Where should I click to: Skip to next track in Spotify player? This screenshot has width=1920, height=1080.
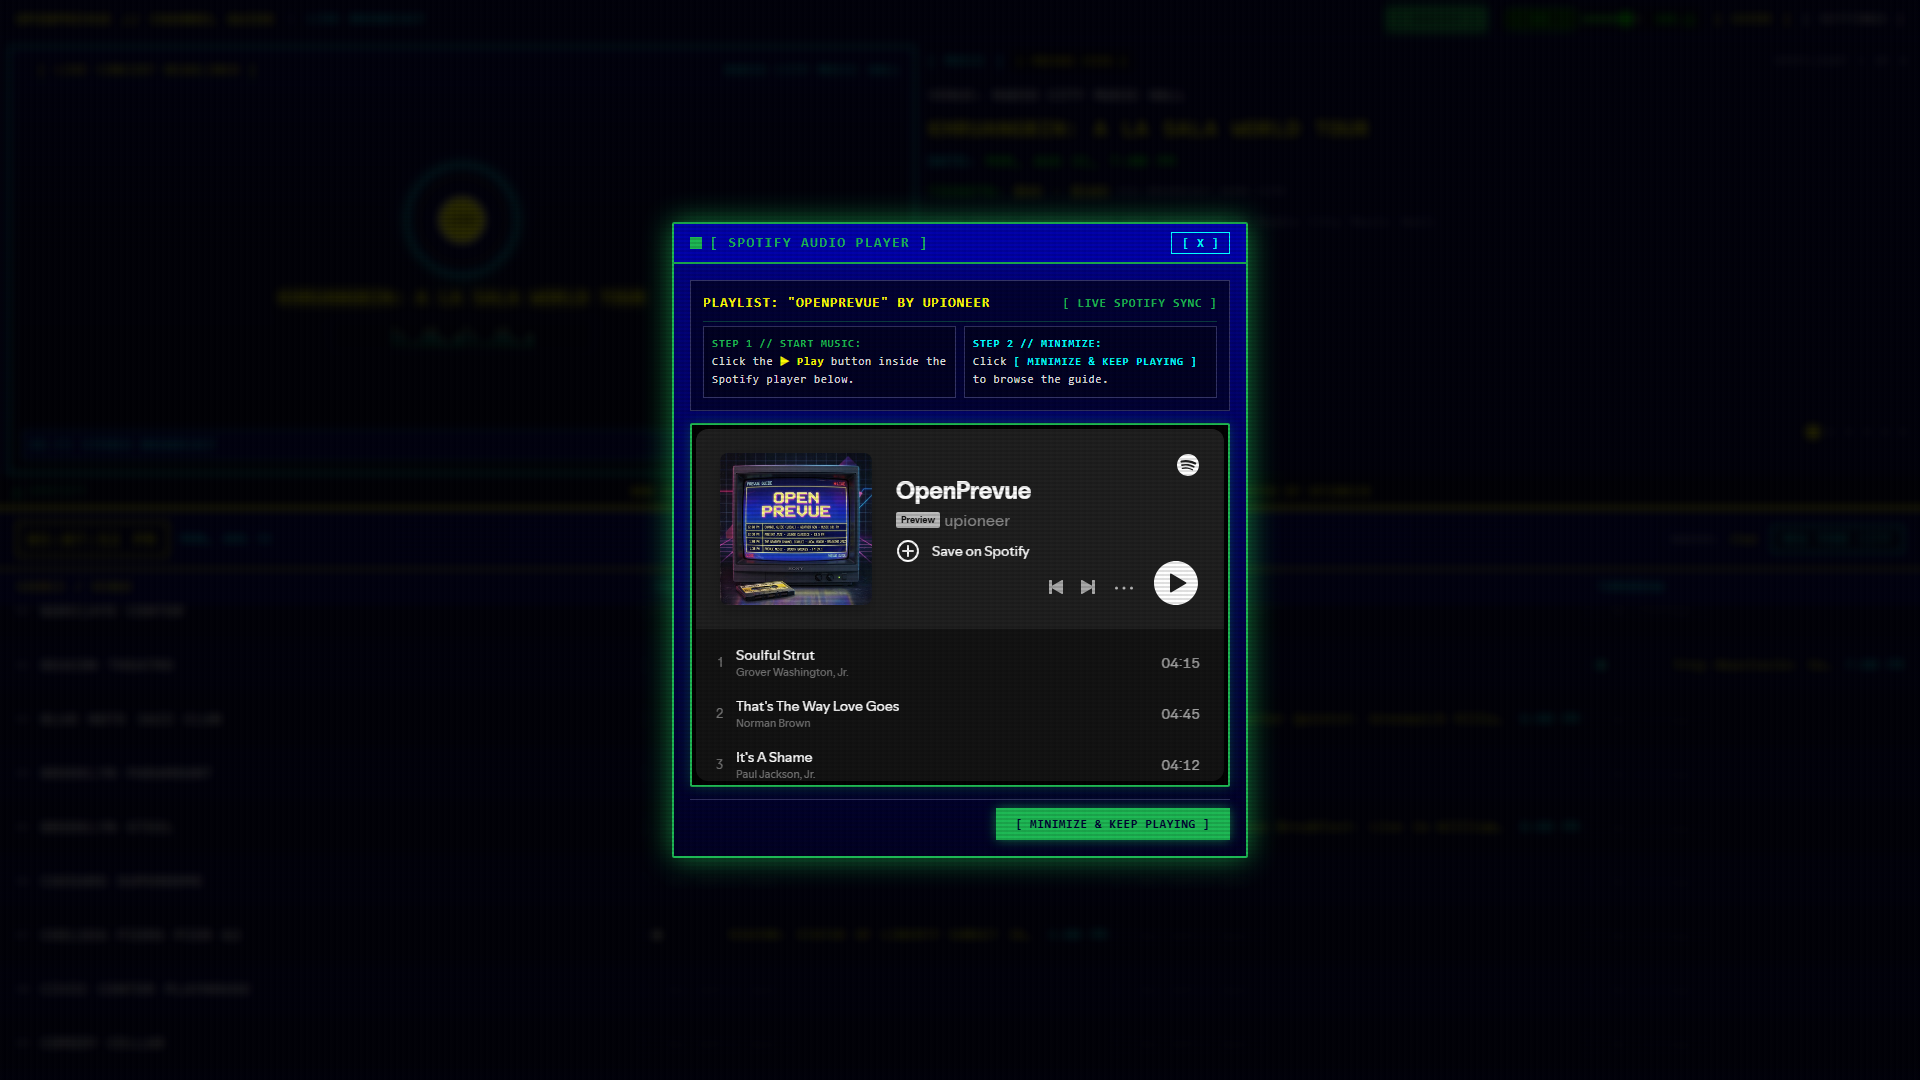click(x=1088, y=587)
